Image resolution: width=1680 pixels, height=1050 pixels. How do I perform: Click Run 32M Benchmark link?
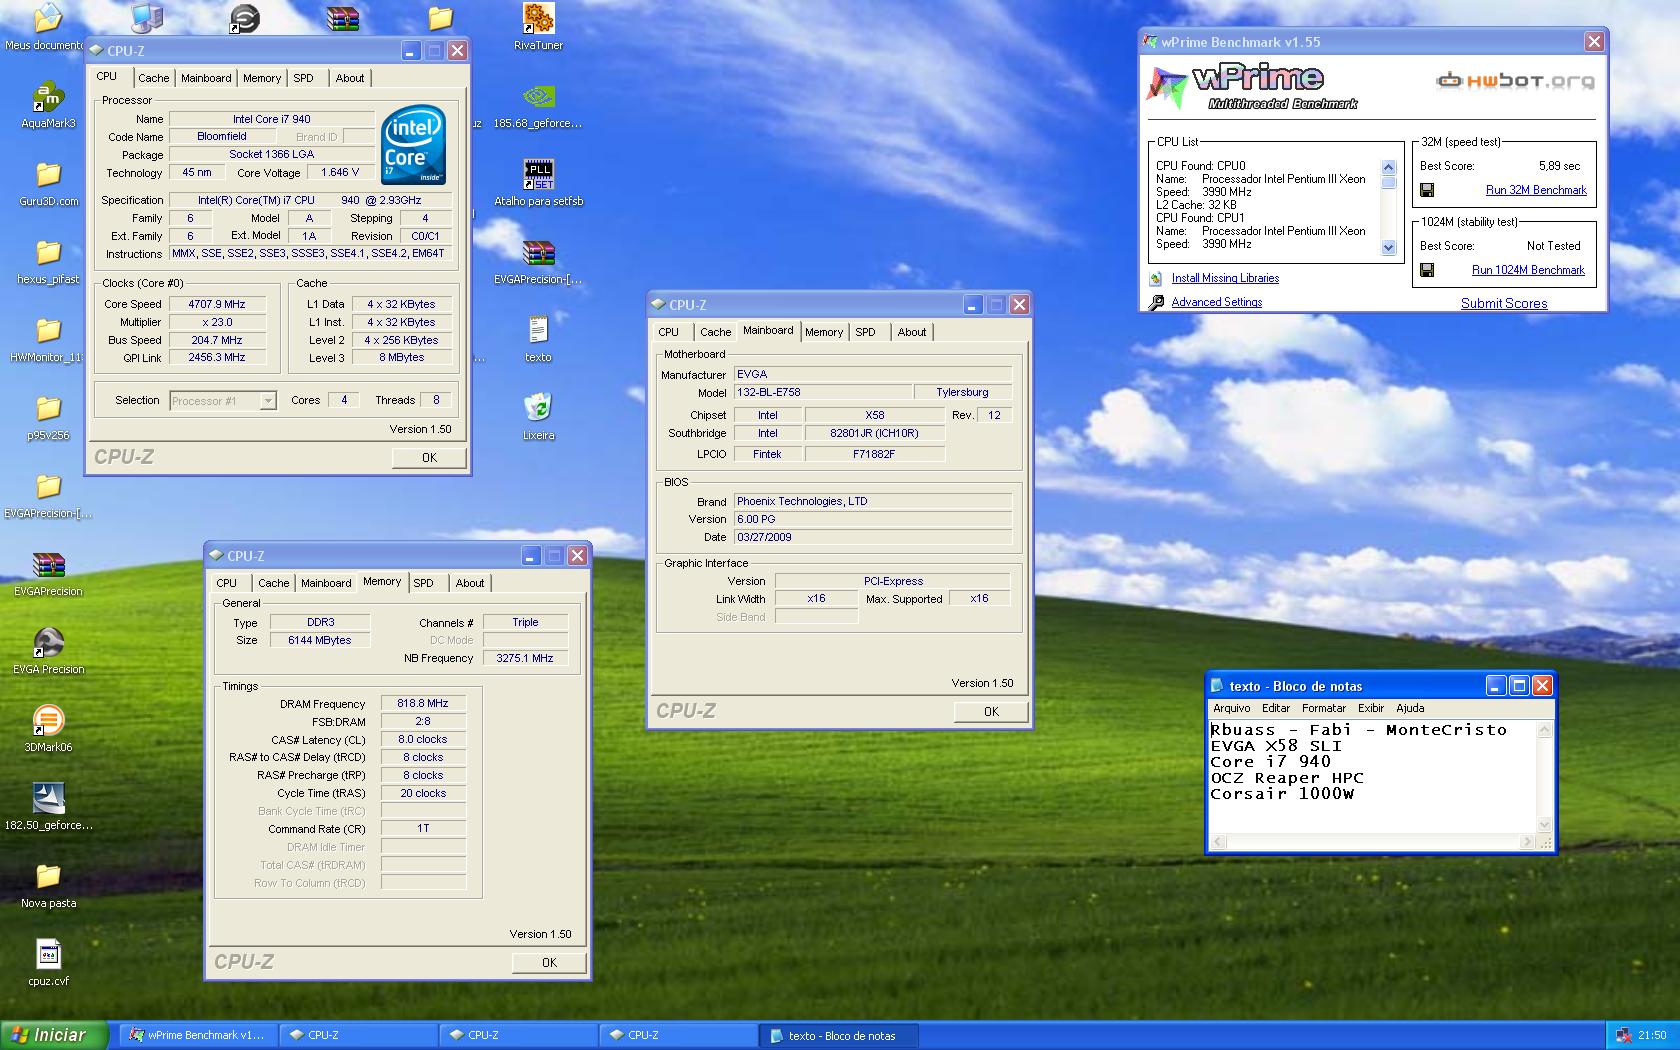pos(1536,190)
